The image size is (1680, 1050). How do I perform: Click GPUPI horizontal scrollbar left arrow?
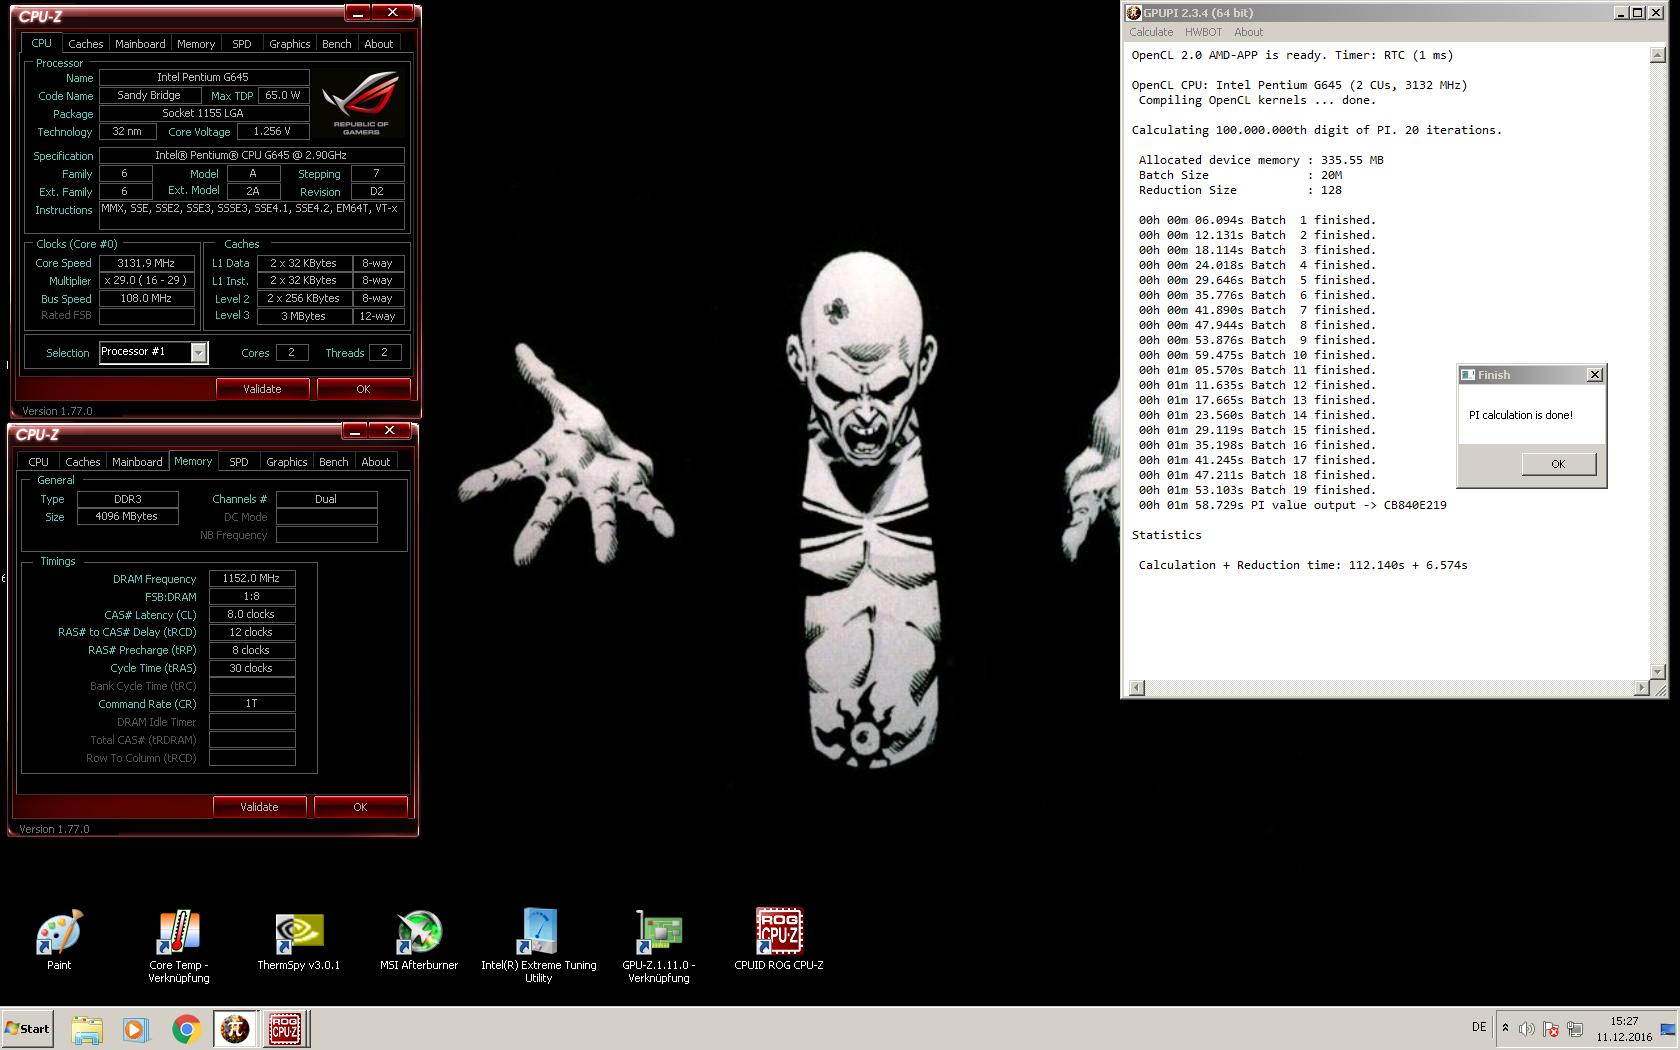[x=1136, y=688]
